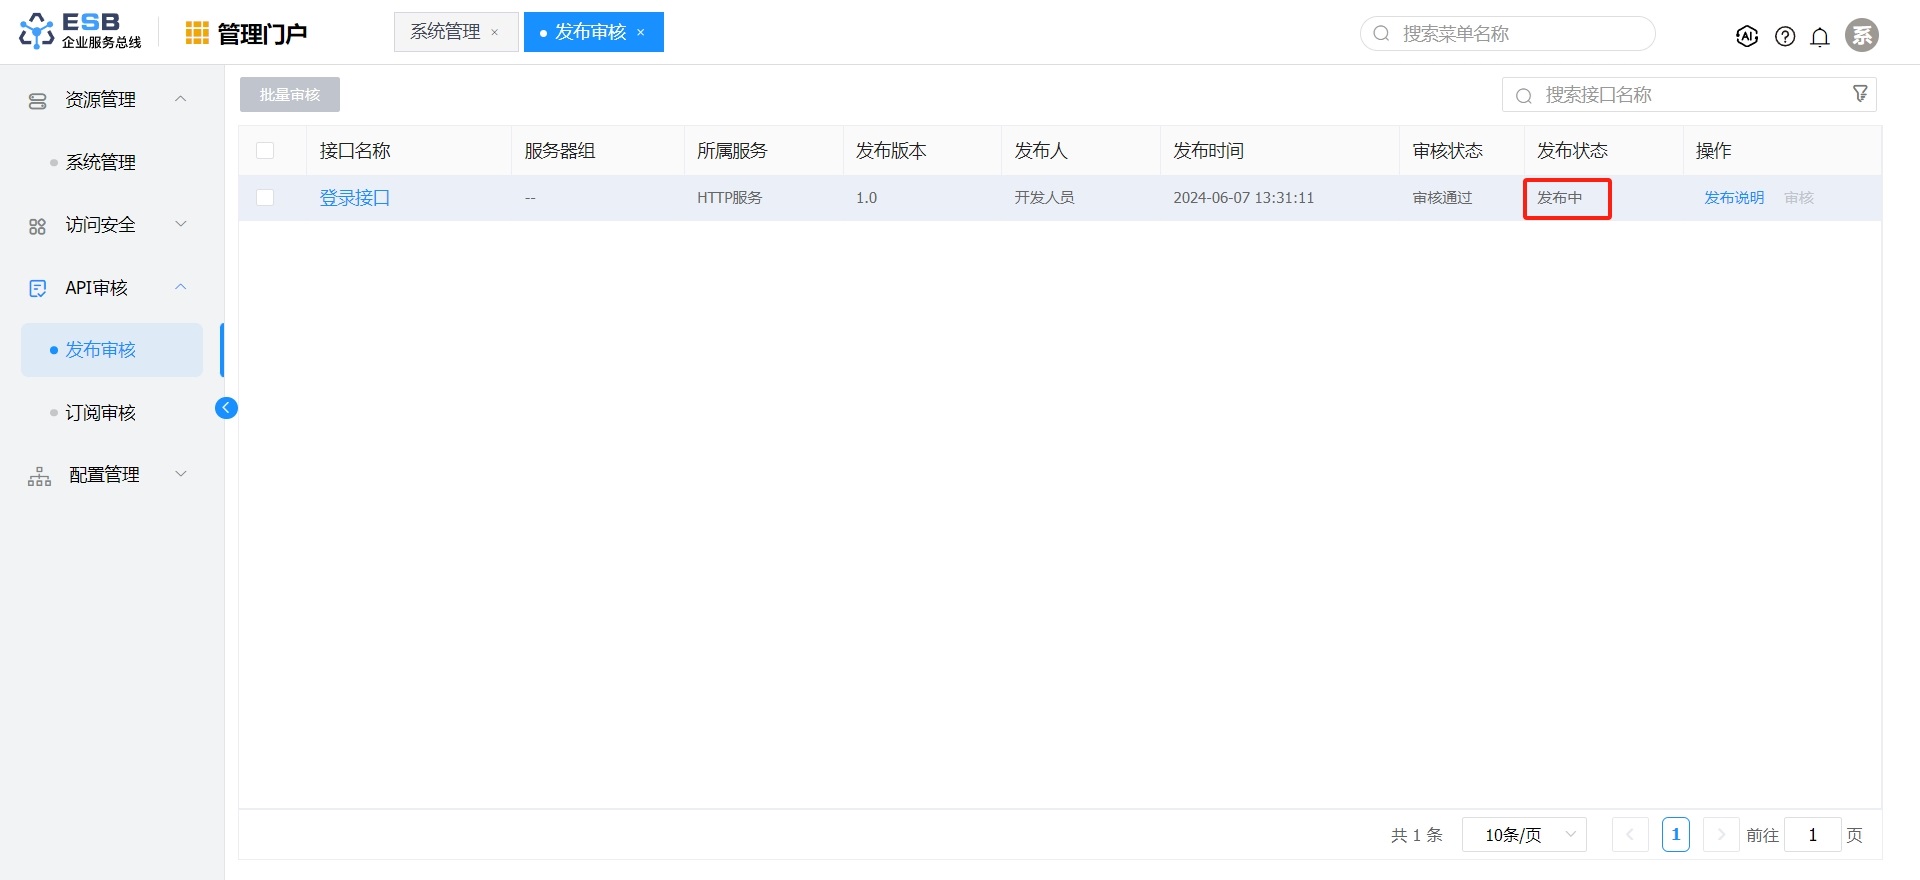Open the management portal grid icon
The width and height of the screenshot is (1920, 880).
pyautogui.click(x=197, y=33)
